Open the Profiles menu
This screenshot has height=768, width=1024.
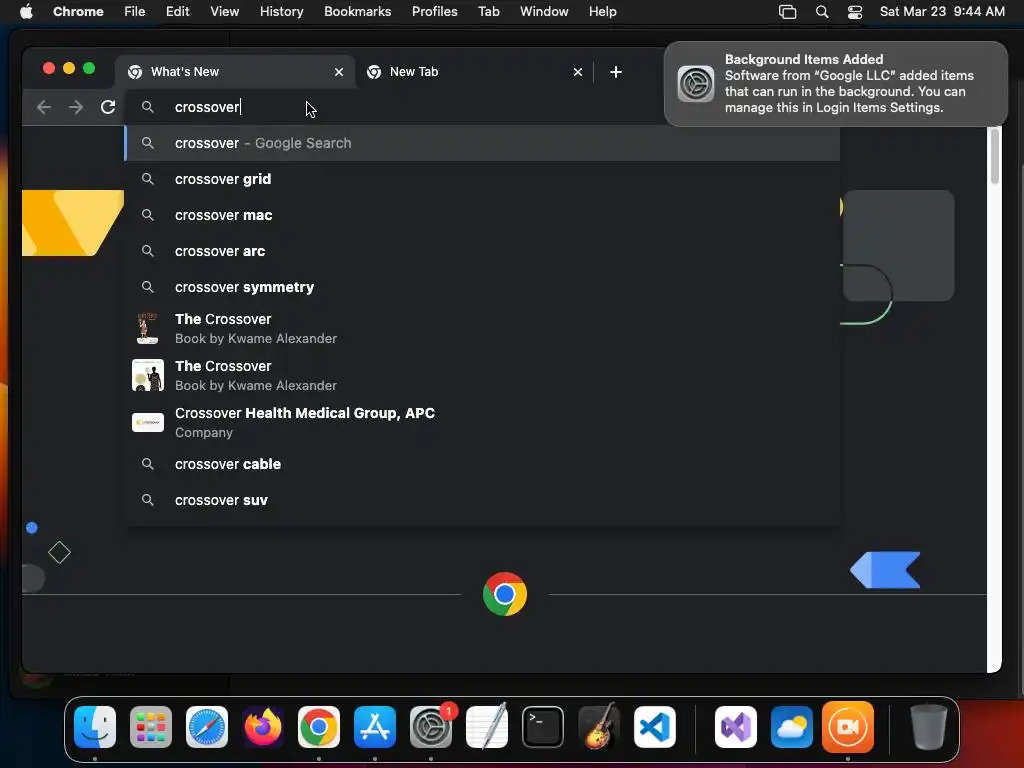tap(434, 12)
